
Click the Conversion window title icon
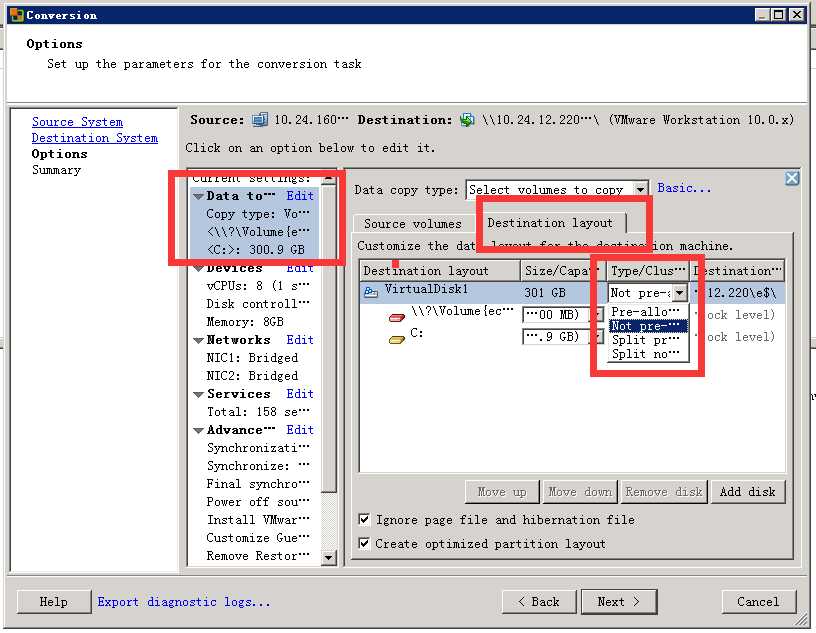pyautogui.click(x=17, y=15)
